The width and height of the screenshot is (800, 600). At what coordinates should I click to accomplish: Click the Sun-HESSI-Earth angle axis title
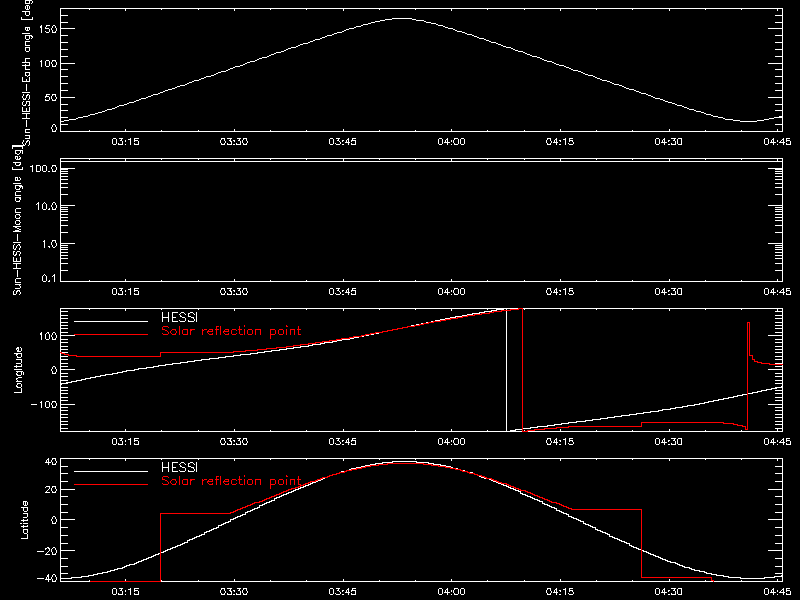27,72
